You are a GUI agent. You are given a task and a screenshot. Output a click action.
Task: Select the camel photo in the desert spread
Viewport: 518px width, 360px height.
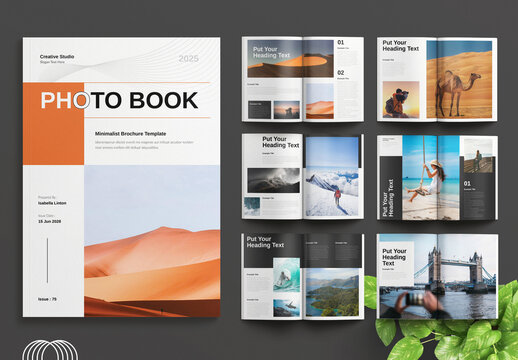[x=459, y=79]
